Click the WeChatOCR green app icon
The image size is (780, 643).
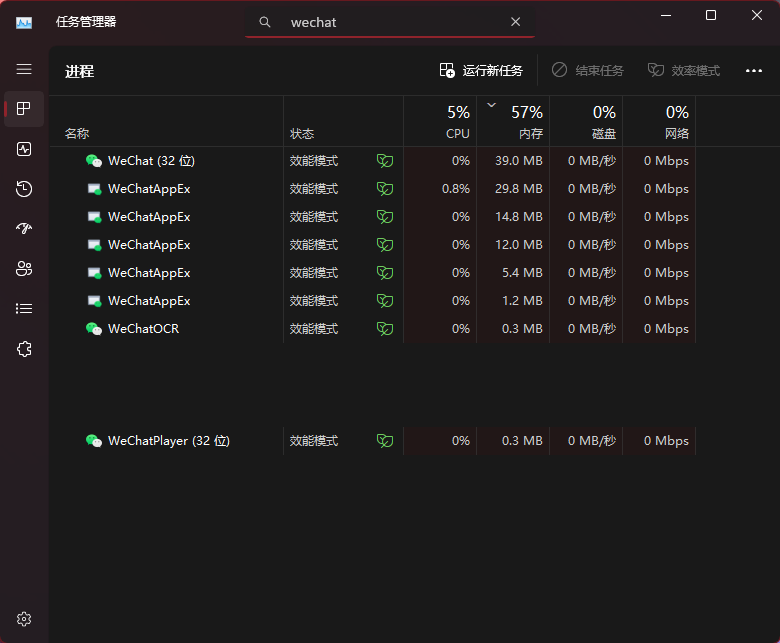[94, 329]
